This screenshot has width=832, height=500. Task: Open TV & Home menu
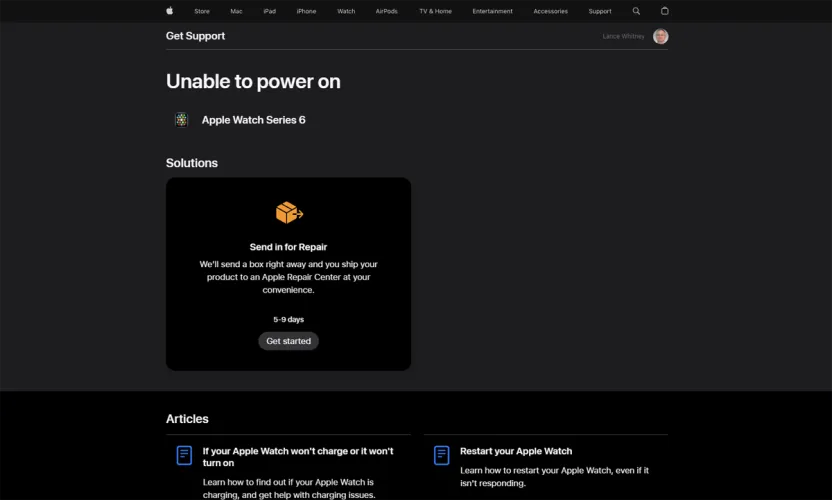[x=435, y=11]
